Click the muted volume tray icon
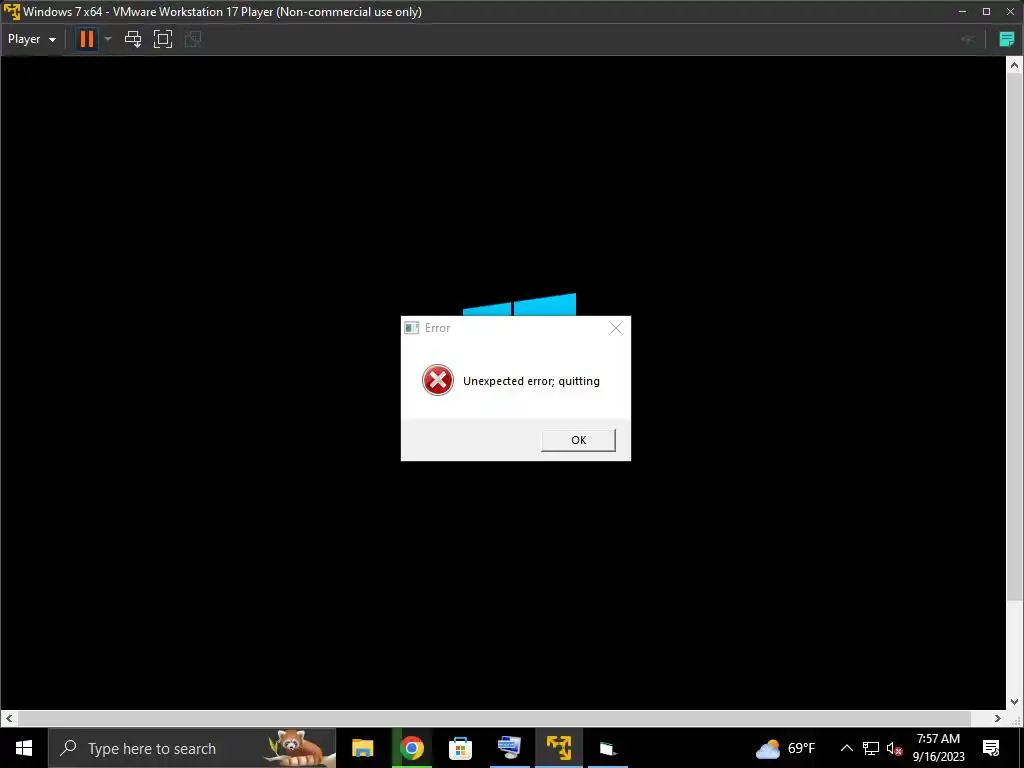Image resolution: width=1024 pixels, height=768 pixels. click(x=895, y=748)
